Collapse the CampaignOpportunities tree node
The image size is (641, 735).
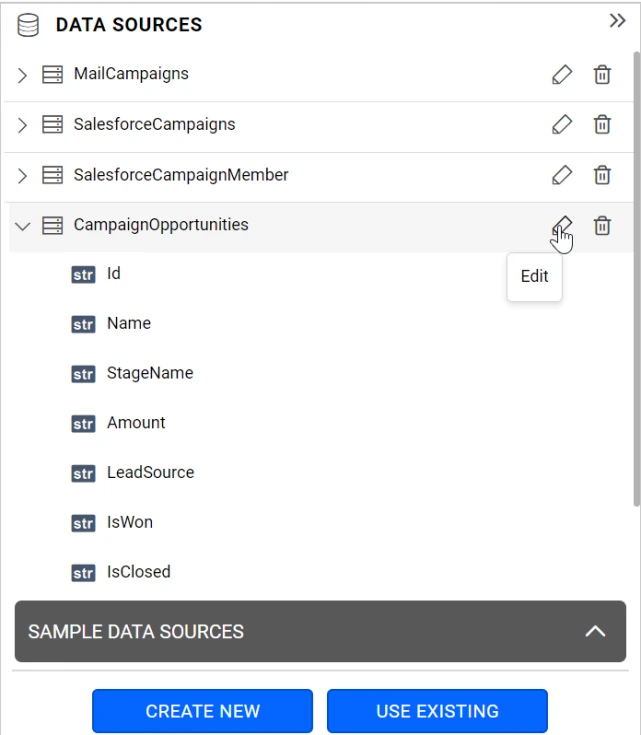[x=23, y=226]
